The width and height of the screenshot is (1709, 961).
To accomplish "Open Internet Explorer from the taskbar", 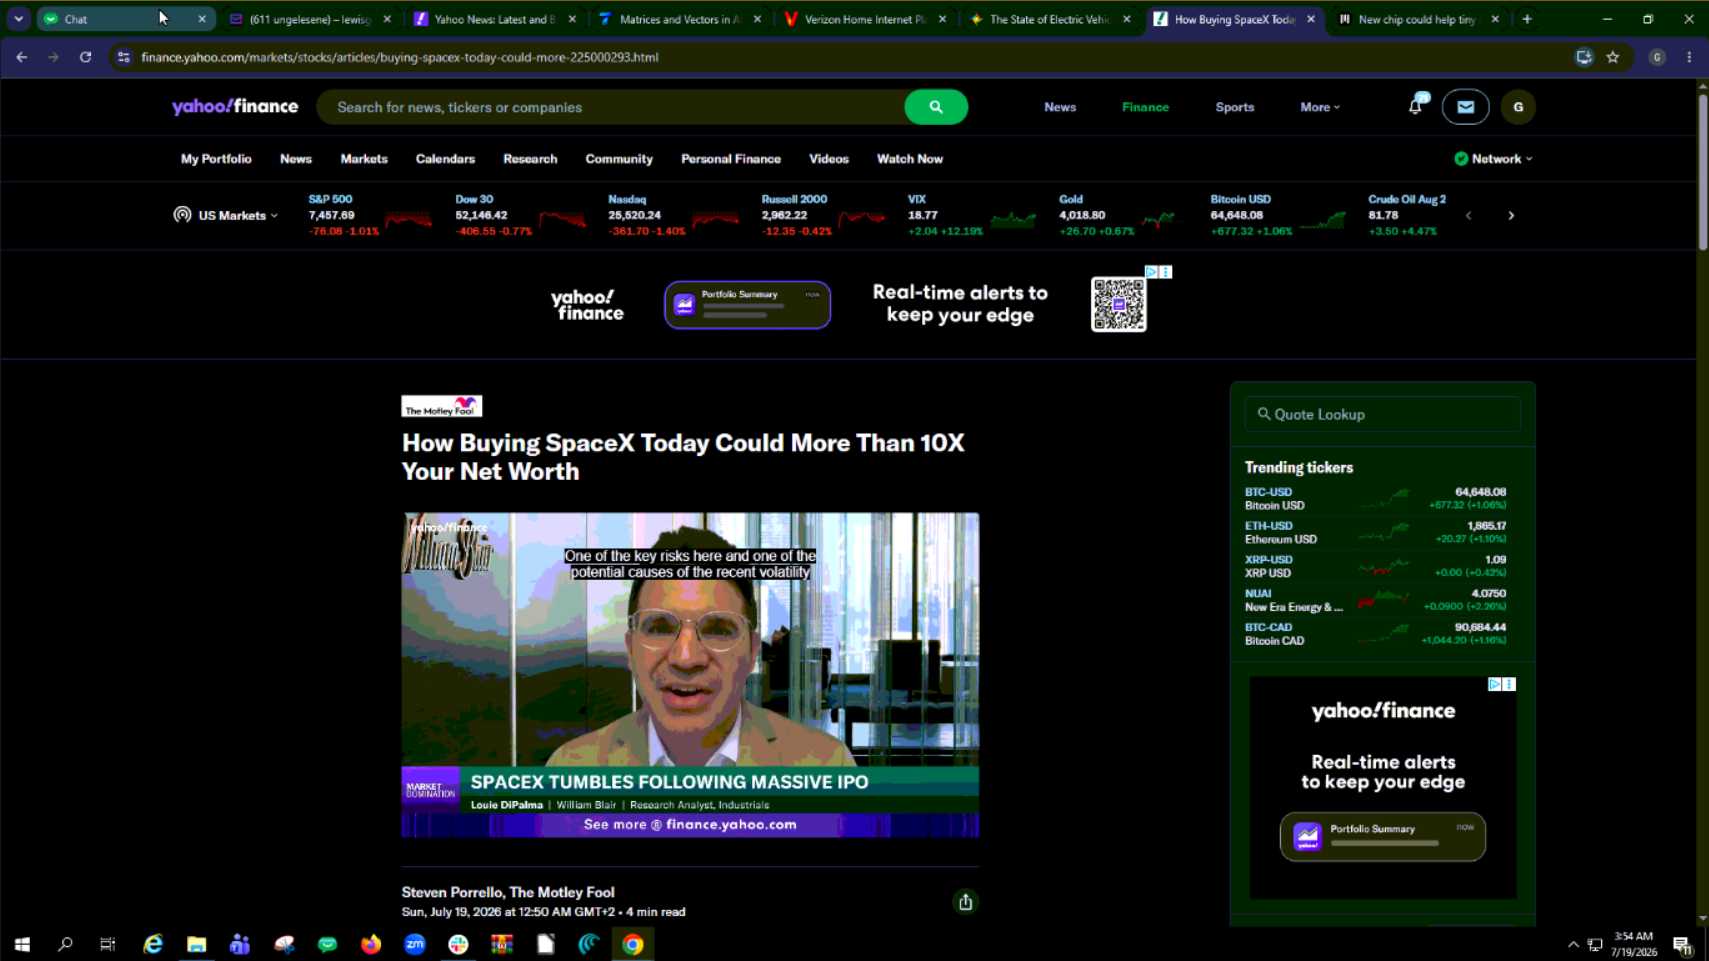I will coord(153,944).
